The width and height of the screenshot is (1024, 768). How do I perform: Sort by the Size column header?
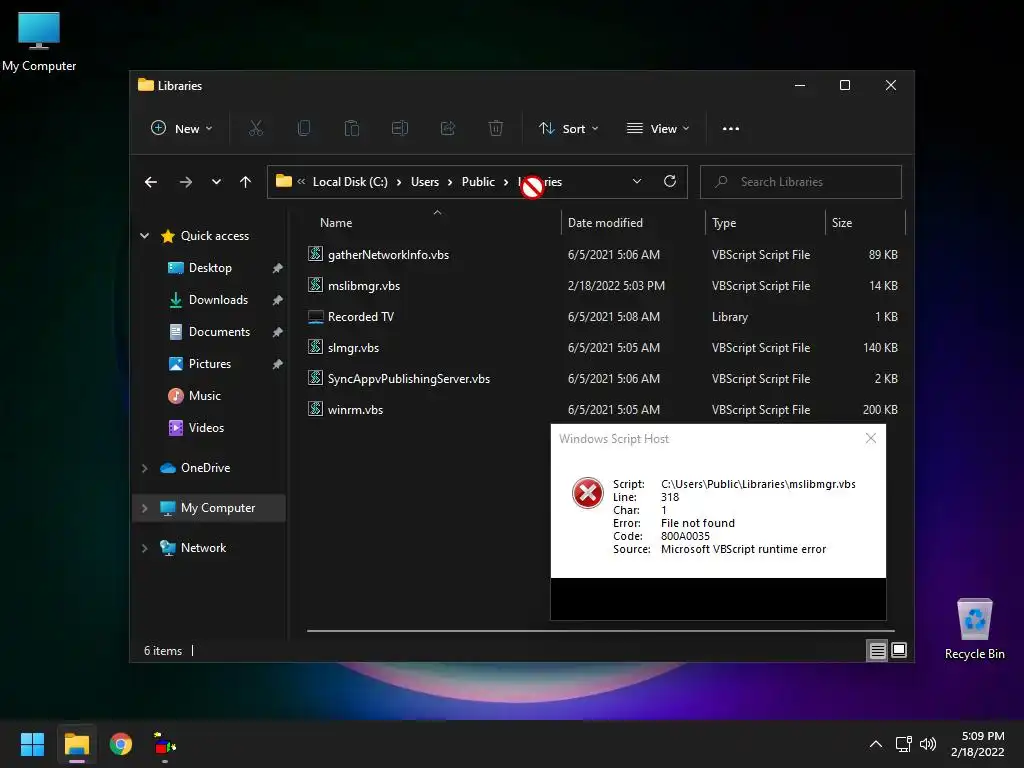(842, 223)
